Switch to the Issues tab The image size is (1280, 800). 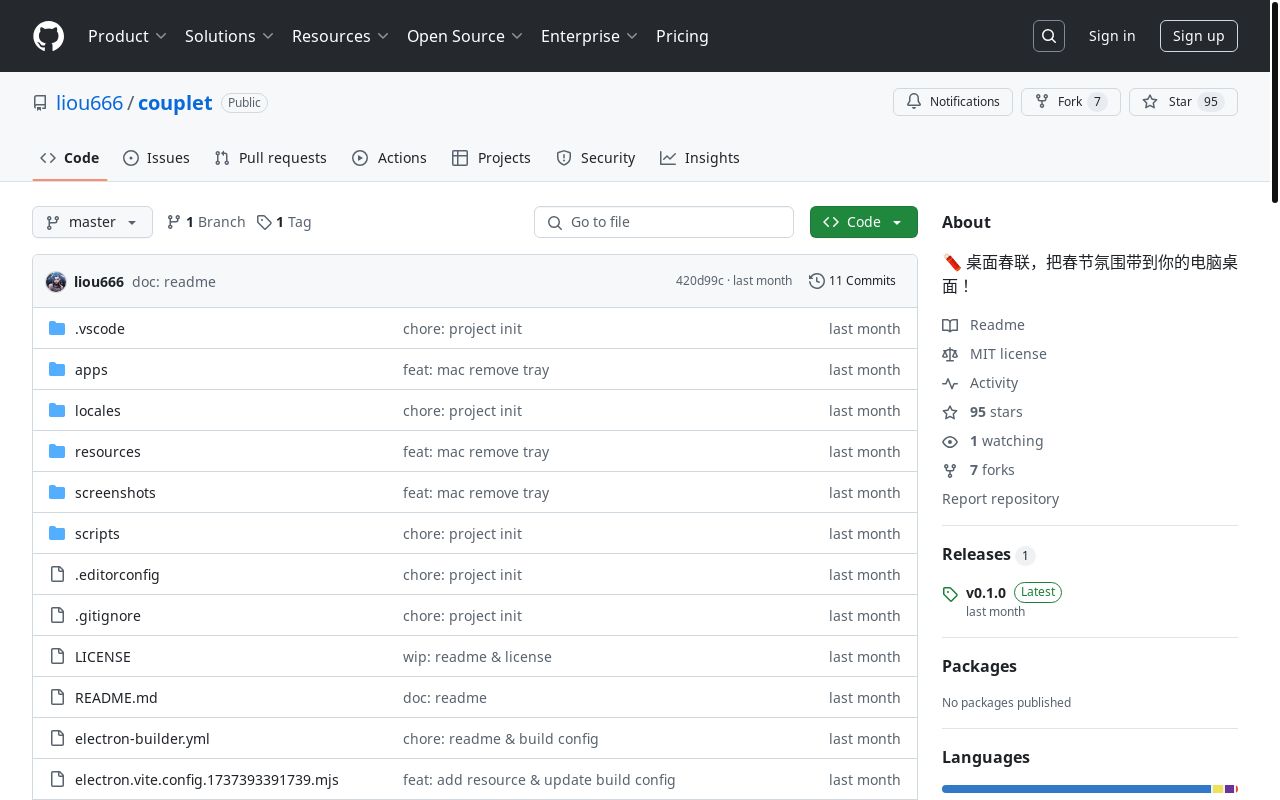pos(156,158)
